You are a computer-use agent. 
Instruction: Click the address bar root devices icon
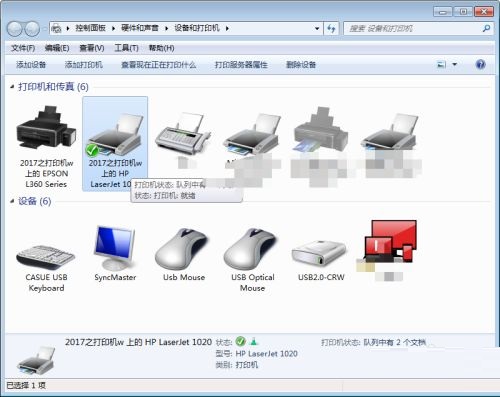[57, 29]
